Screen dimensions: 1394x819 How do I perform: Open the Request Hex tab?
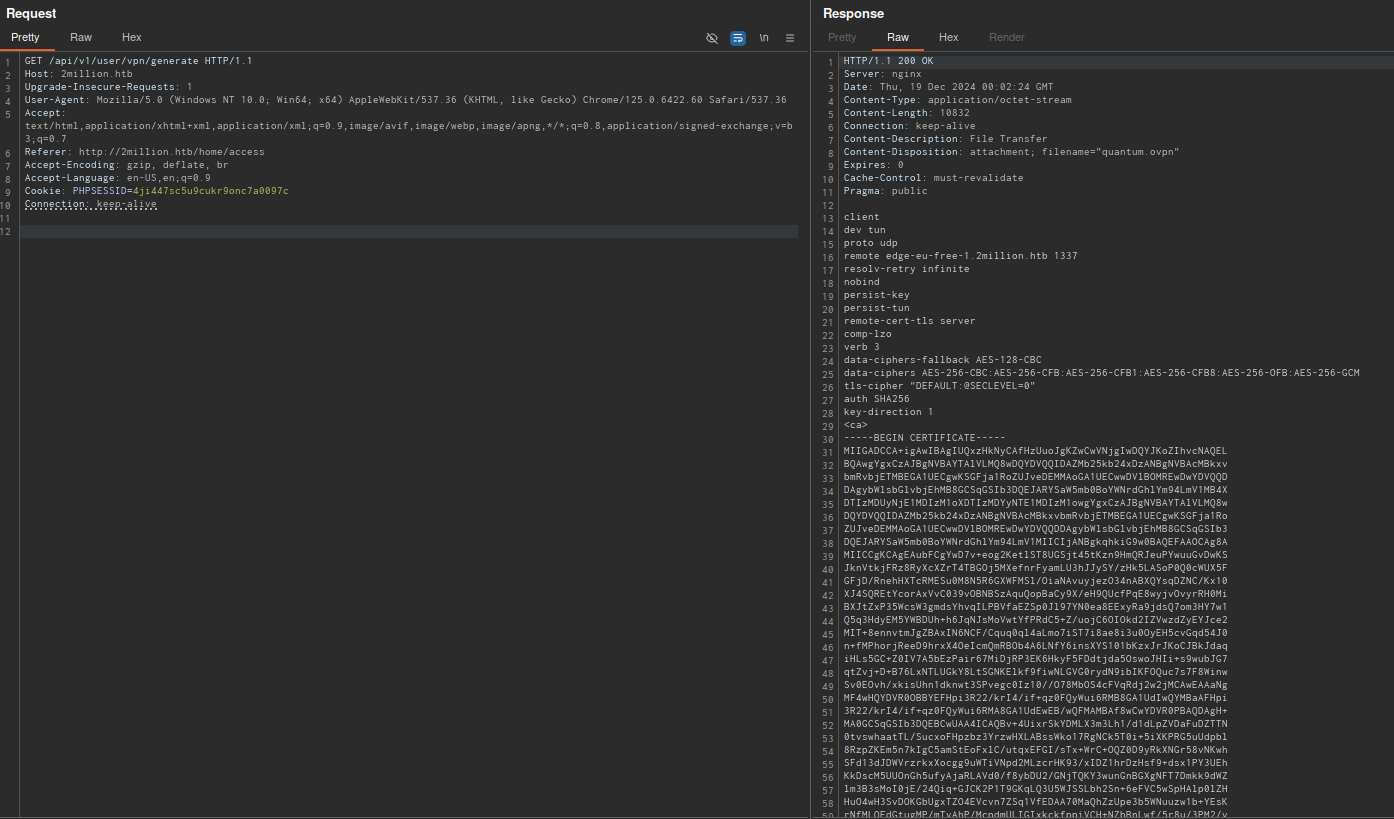pos(132,37)
